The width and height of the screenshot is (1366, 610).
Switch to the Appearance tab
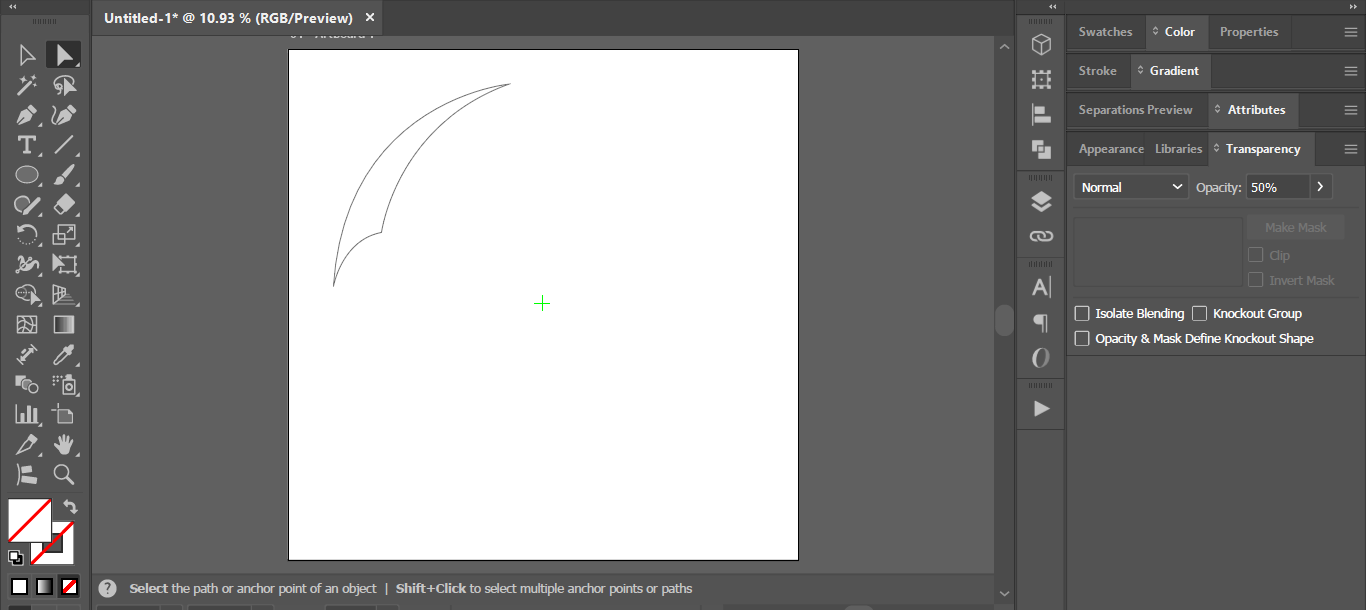tap(1111, 149)
